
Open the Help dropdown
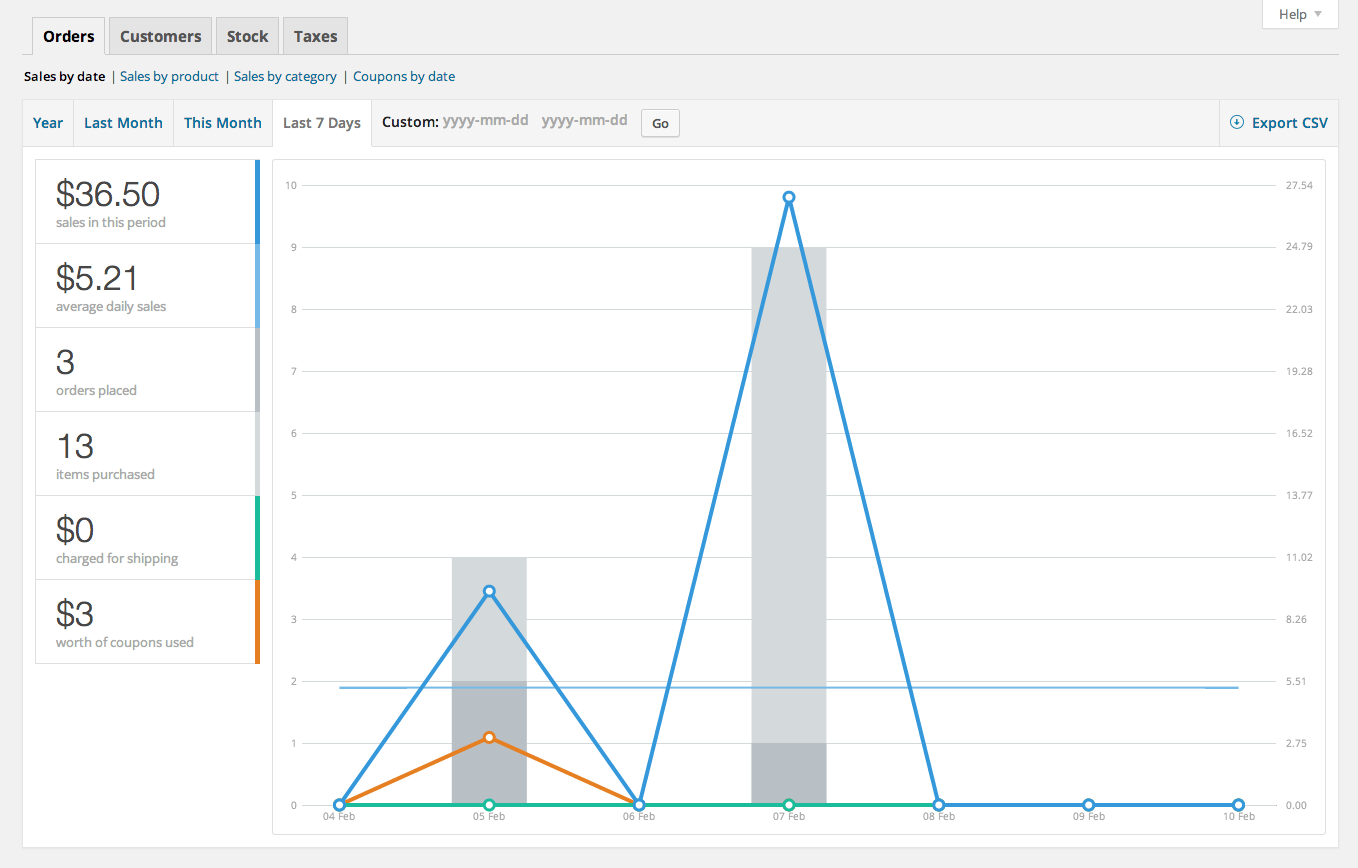tap(1299, 14)
